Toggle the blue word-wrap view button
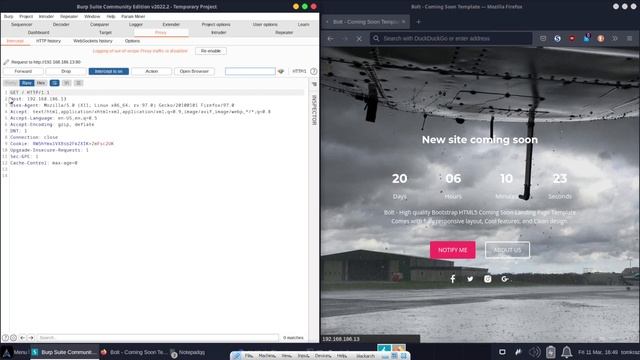This screenshot has height=360, width=640. pyautogui.click(x=54, y=83)
